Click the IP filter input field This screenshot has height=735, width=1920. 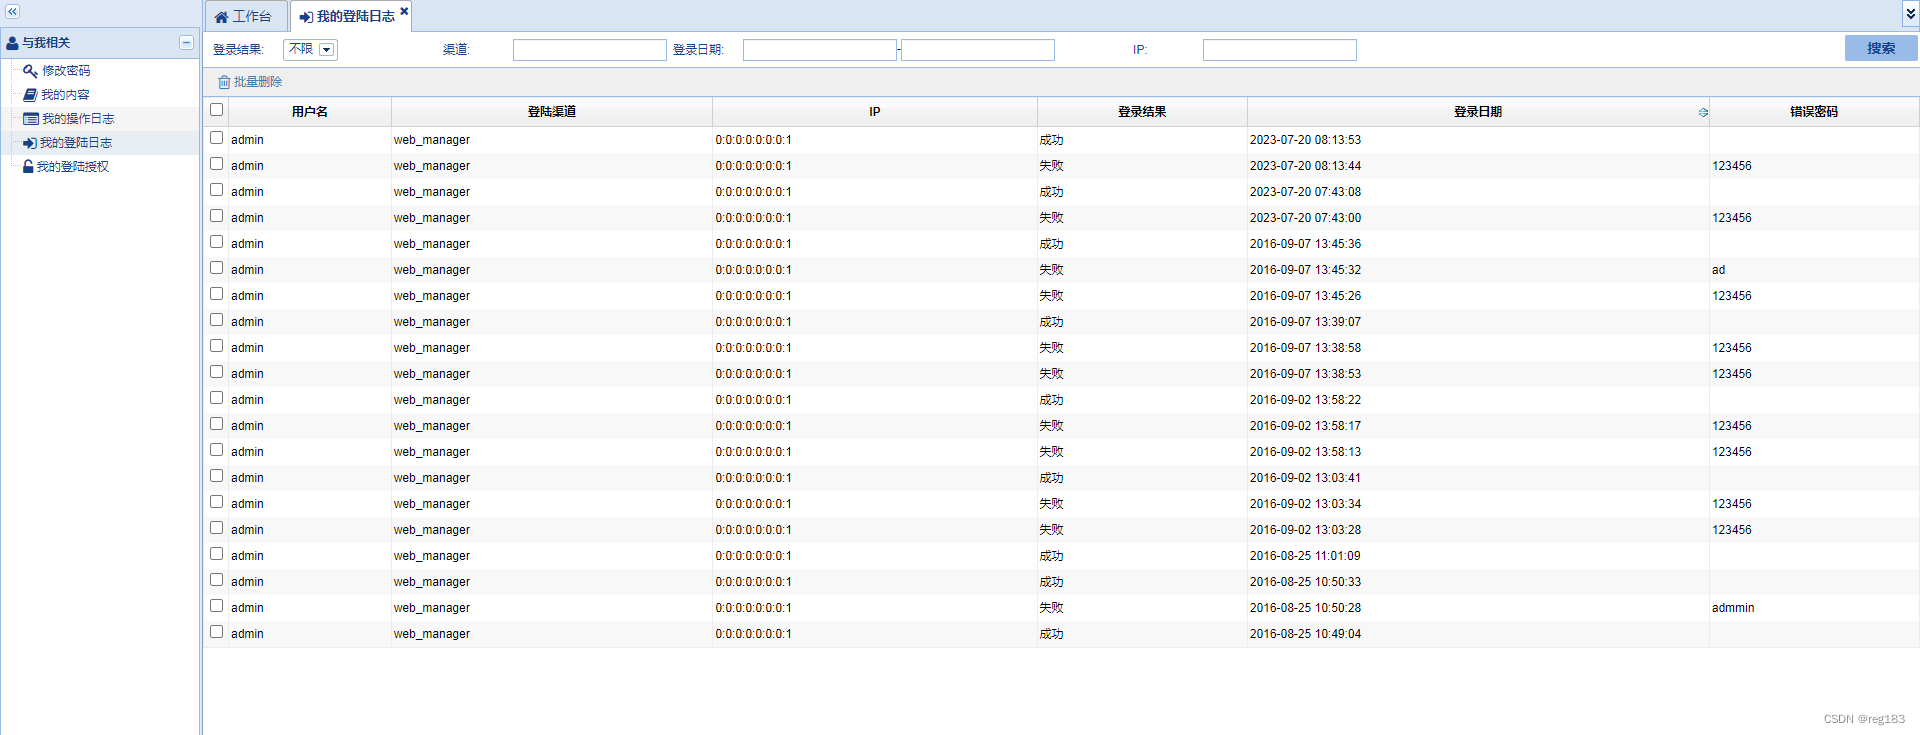[1279, 50]
